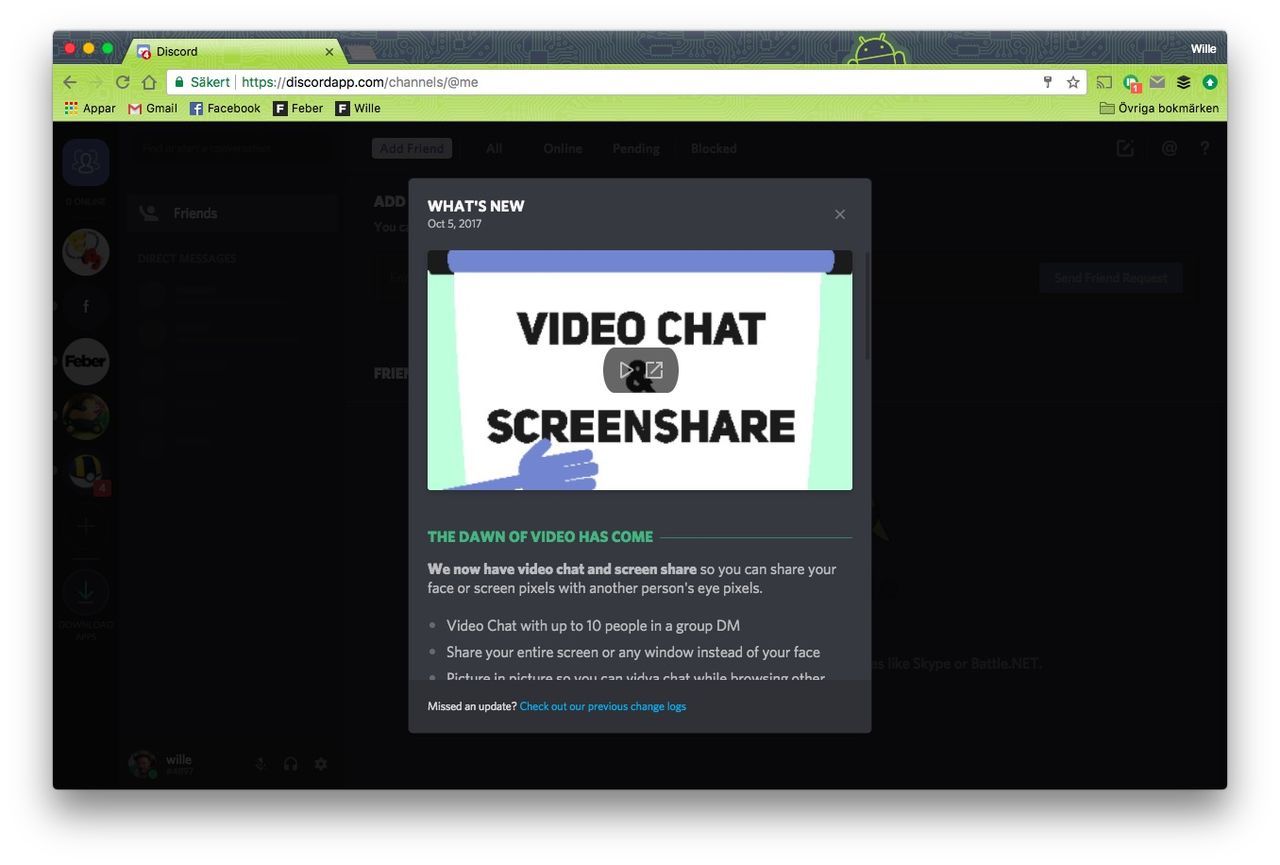The image size is (1280, 865).
Task: Select the Discord browser tab
Action: pyautogui.click(x=235, y=51)
